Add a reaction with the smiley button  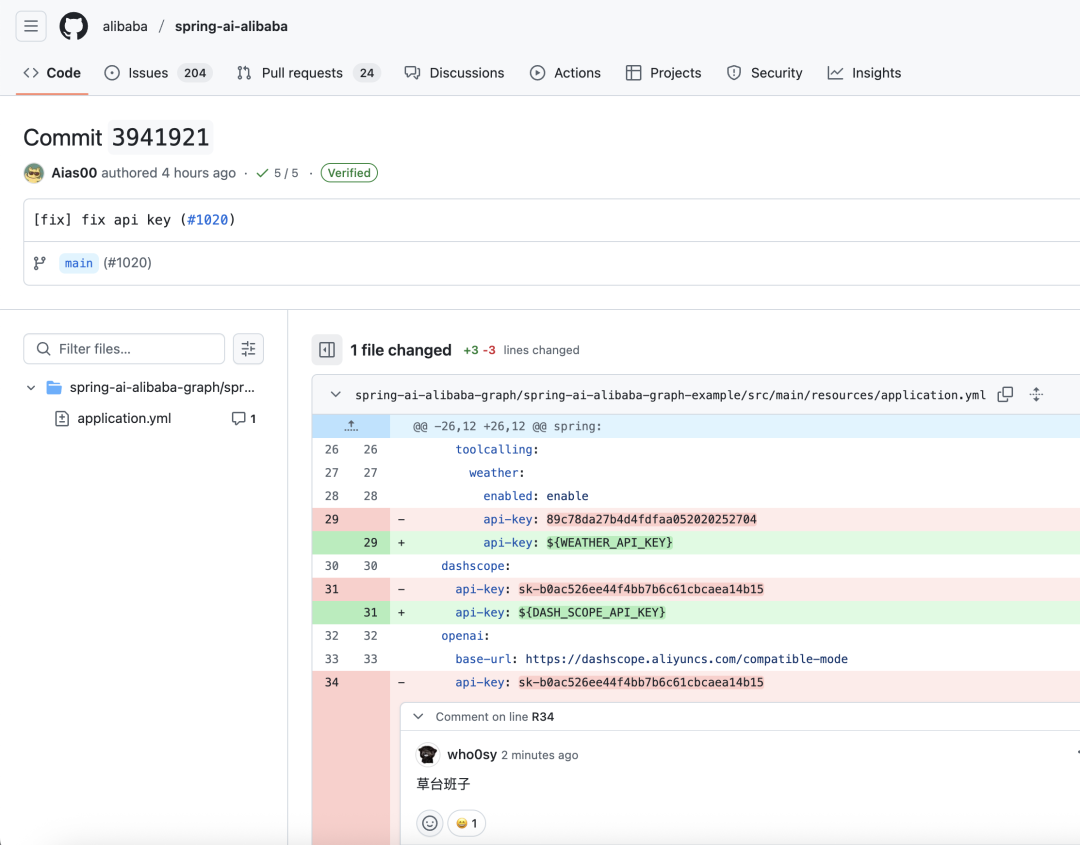click(x=430, y=823)
